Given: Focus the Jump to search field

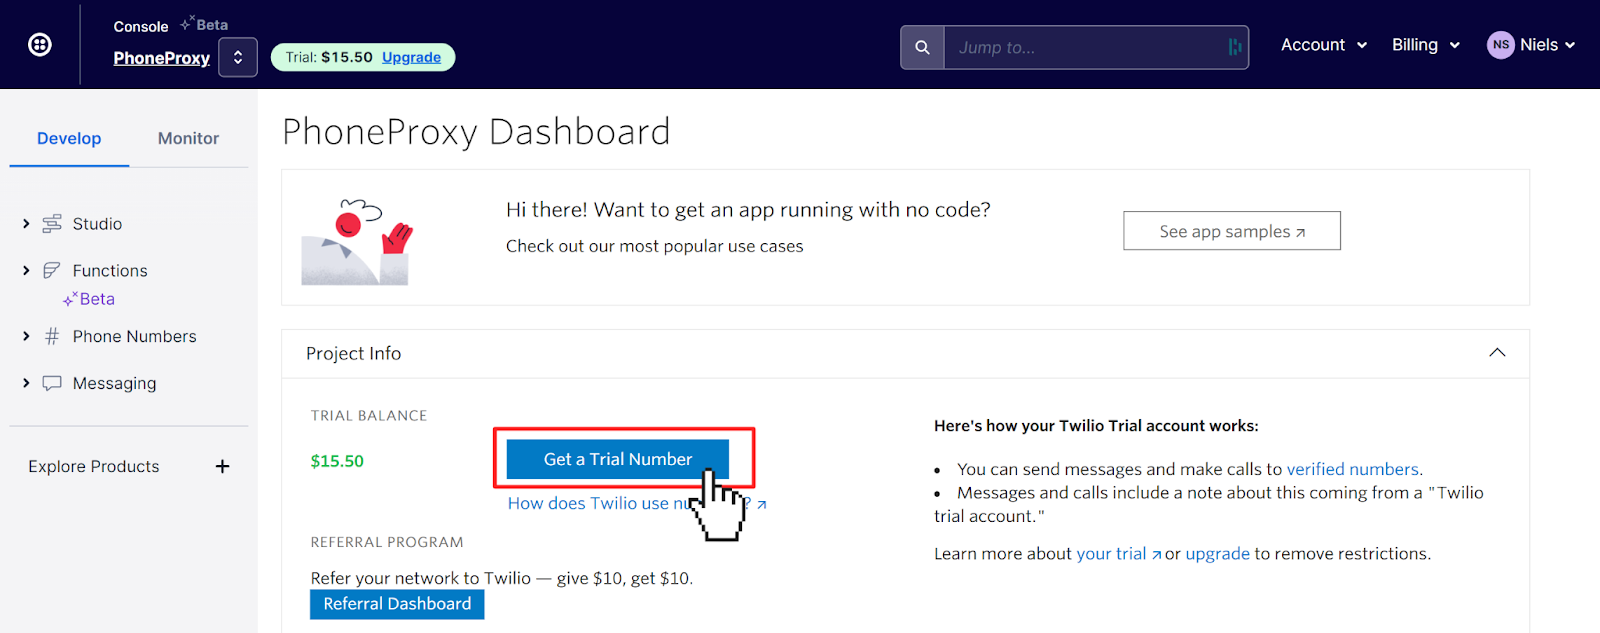Looking at the screenshot, I should click(1096, 47).
